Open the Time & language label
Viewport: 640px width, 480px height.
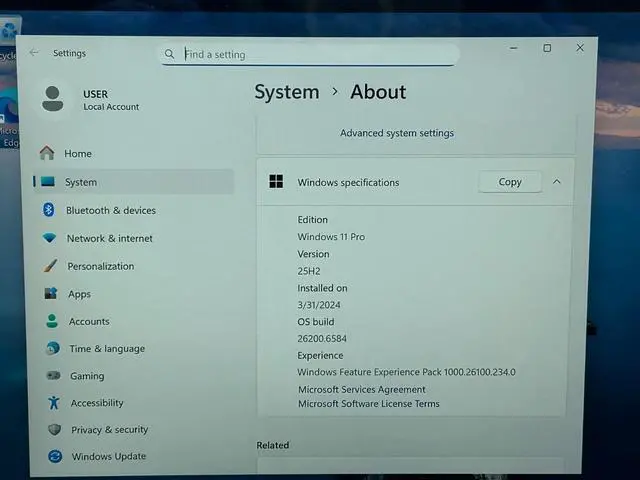(107, 349)
